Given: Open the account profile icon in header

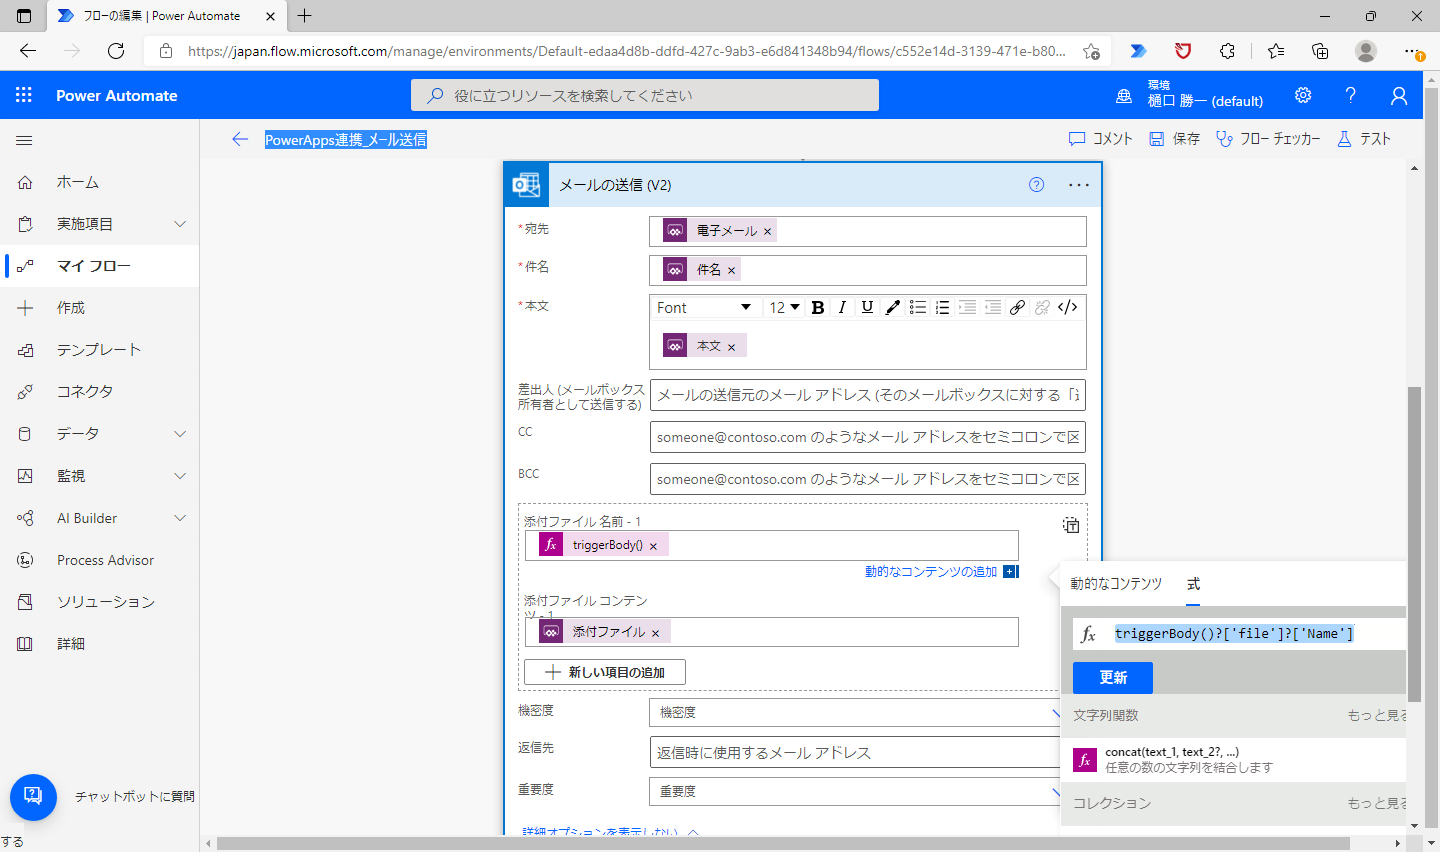Looking at the screenshot, I should tap(1399, 95).
